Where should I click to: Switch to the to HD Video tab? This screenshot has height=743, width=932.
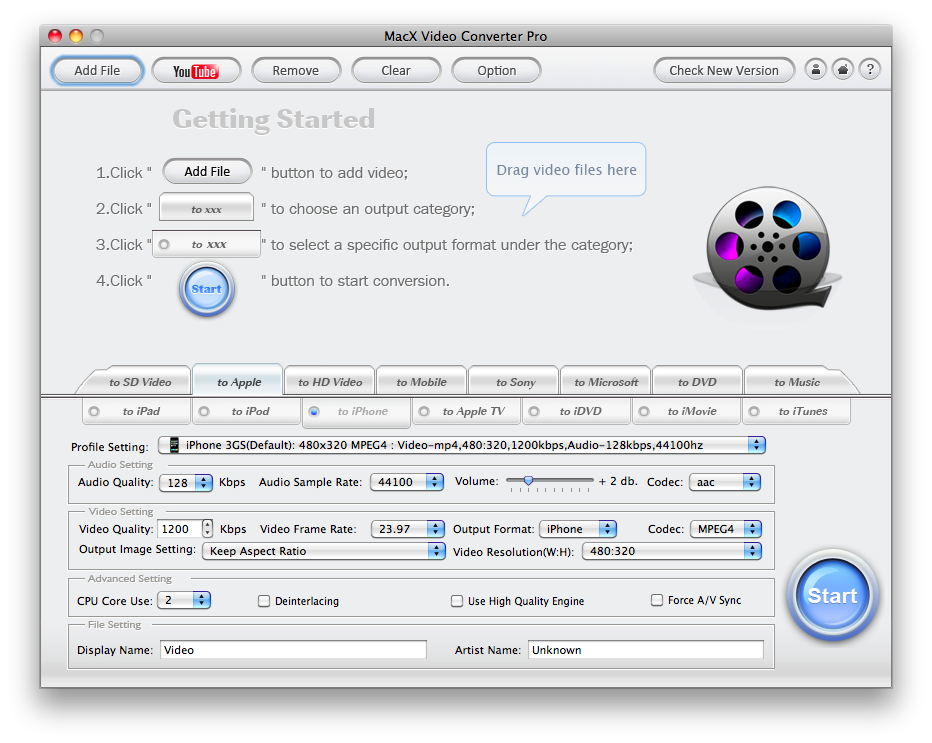pyautogui.click(x=330, y=382)
